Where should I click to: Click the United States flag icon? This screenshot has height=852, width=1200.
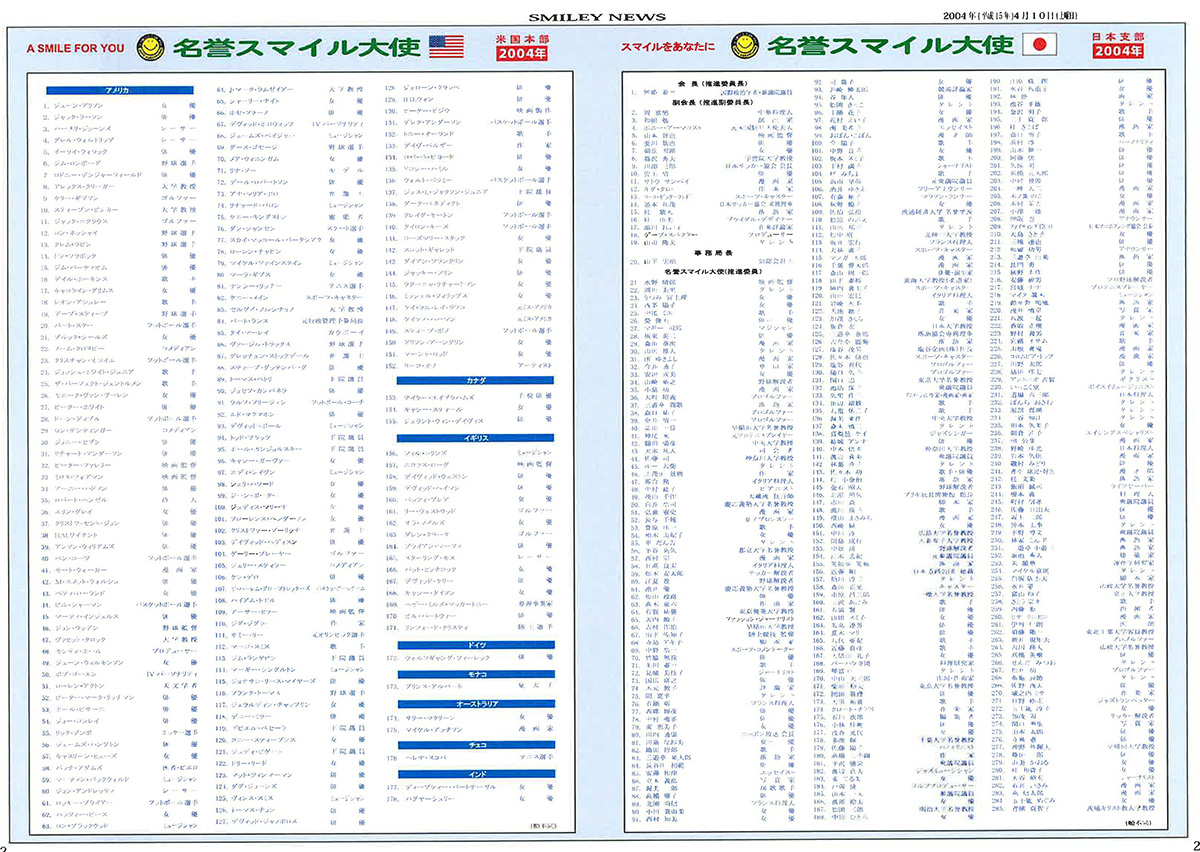point(445,46)
